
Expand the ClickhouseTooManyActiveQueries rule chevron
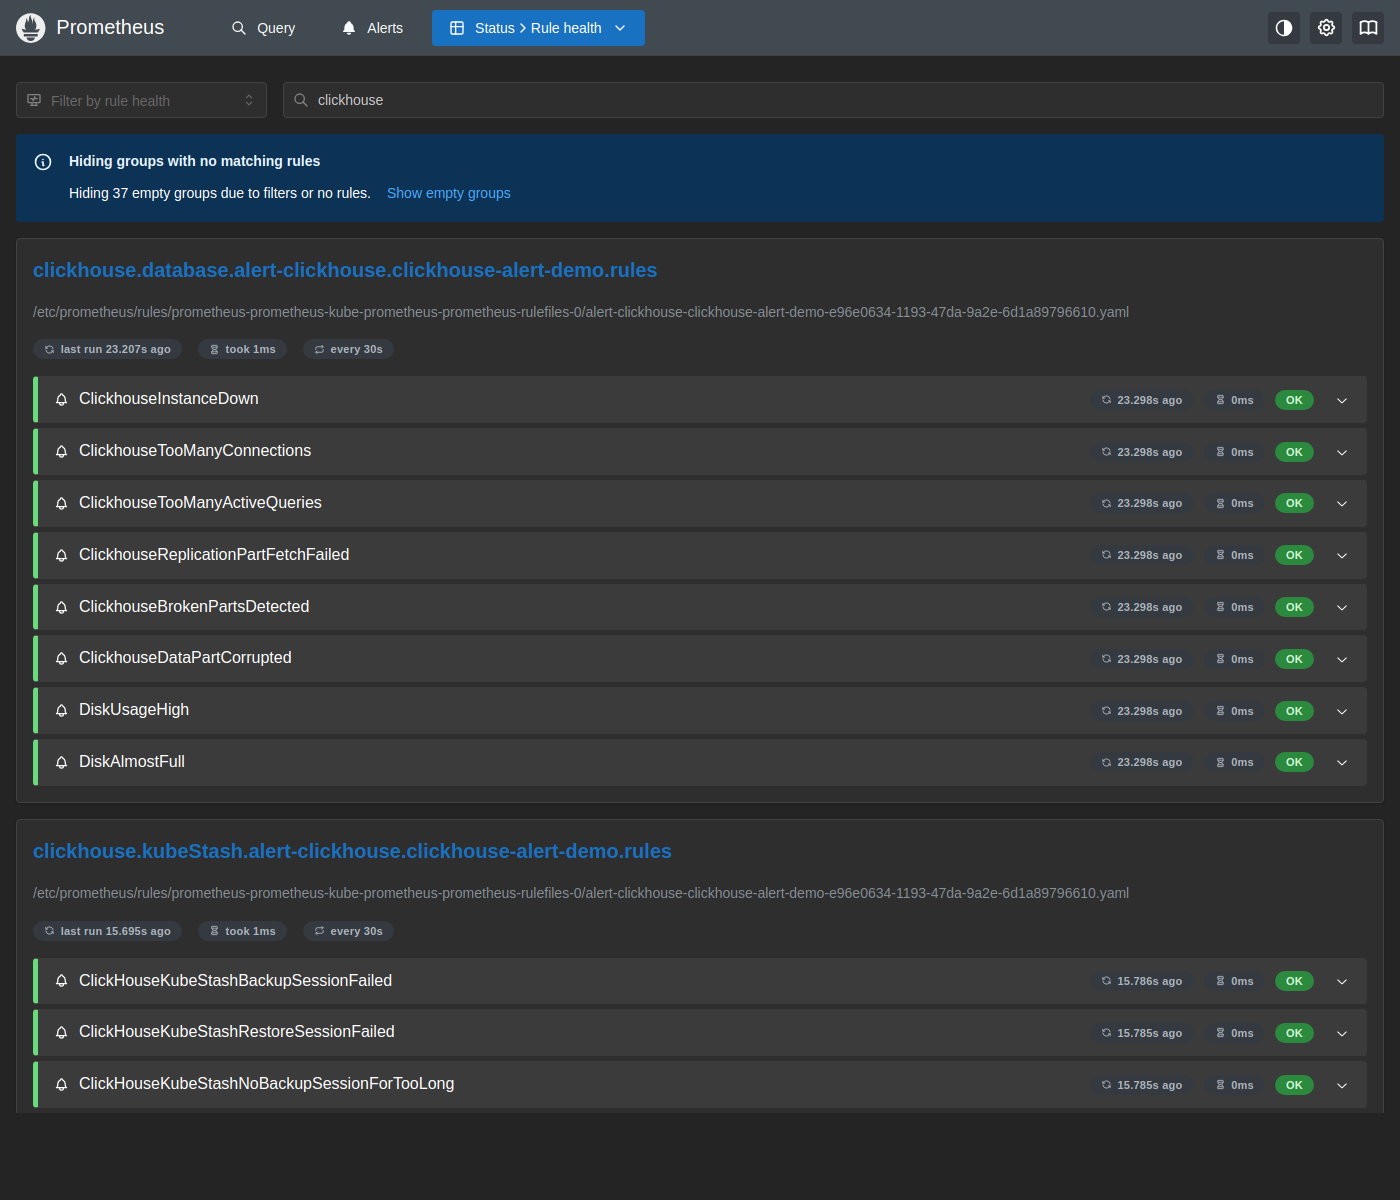coord(1342,503)
